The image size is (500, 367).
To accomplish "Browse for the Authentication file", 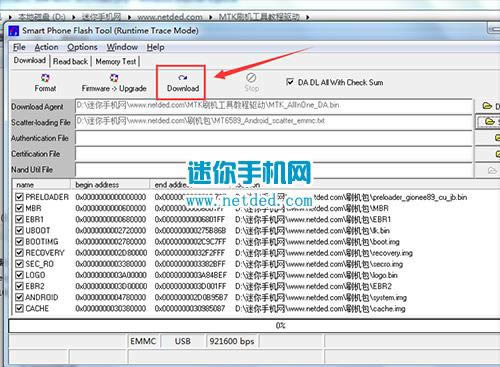I will pos(497,137).
